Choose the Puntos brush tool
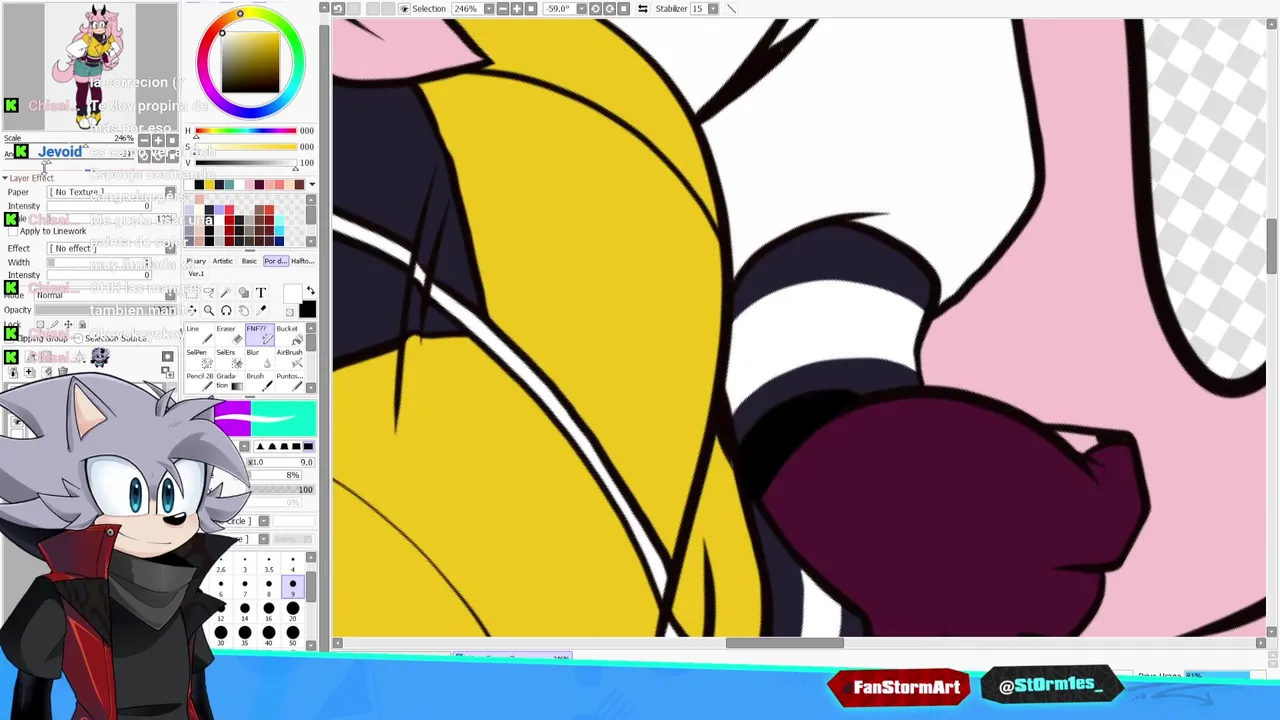Screen dimensions: 1280x720 tap(290, 382)
